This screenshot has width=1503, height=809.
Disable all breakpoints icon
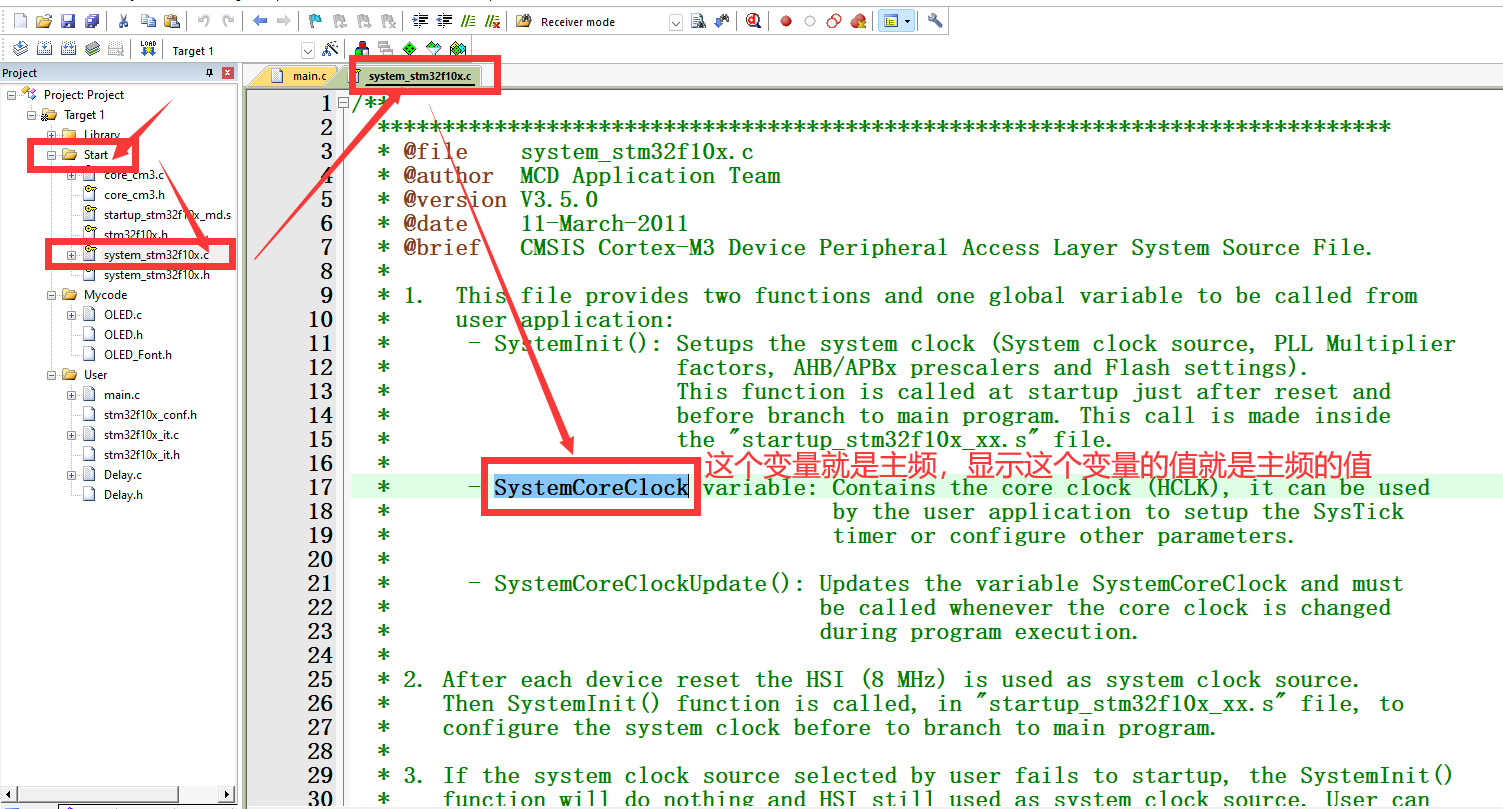(x=834, y=21)
